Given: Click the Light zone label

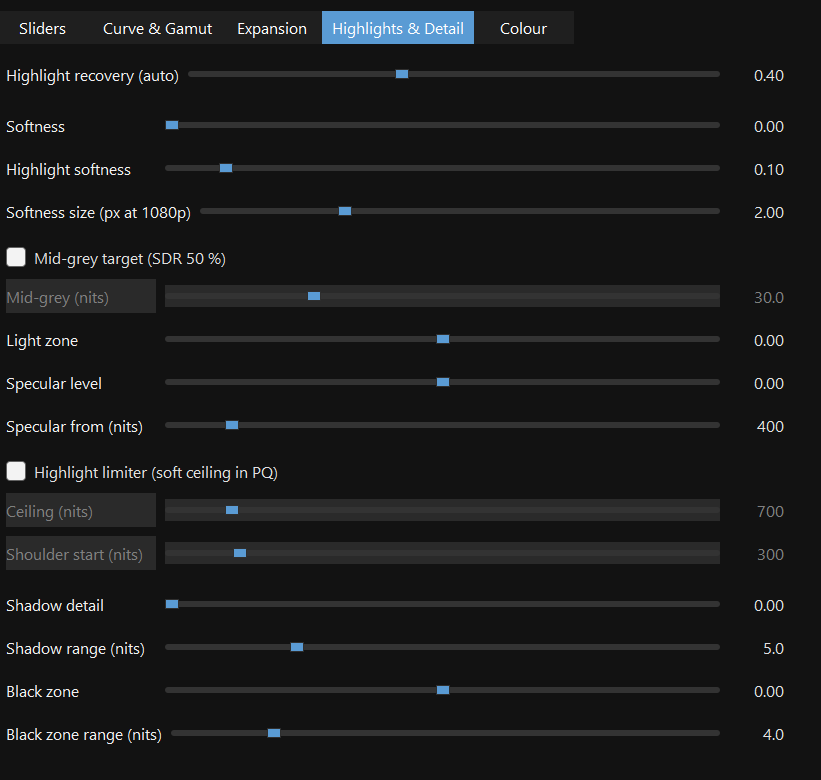Looking at the screenshot, I should [x=42, y=341].
